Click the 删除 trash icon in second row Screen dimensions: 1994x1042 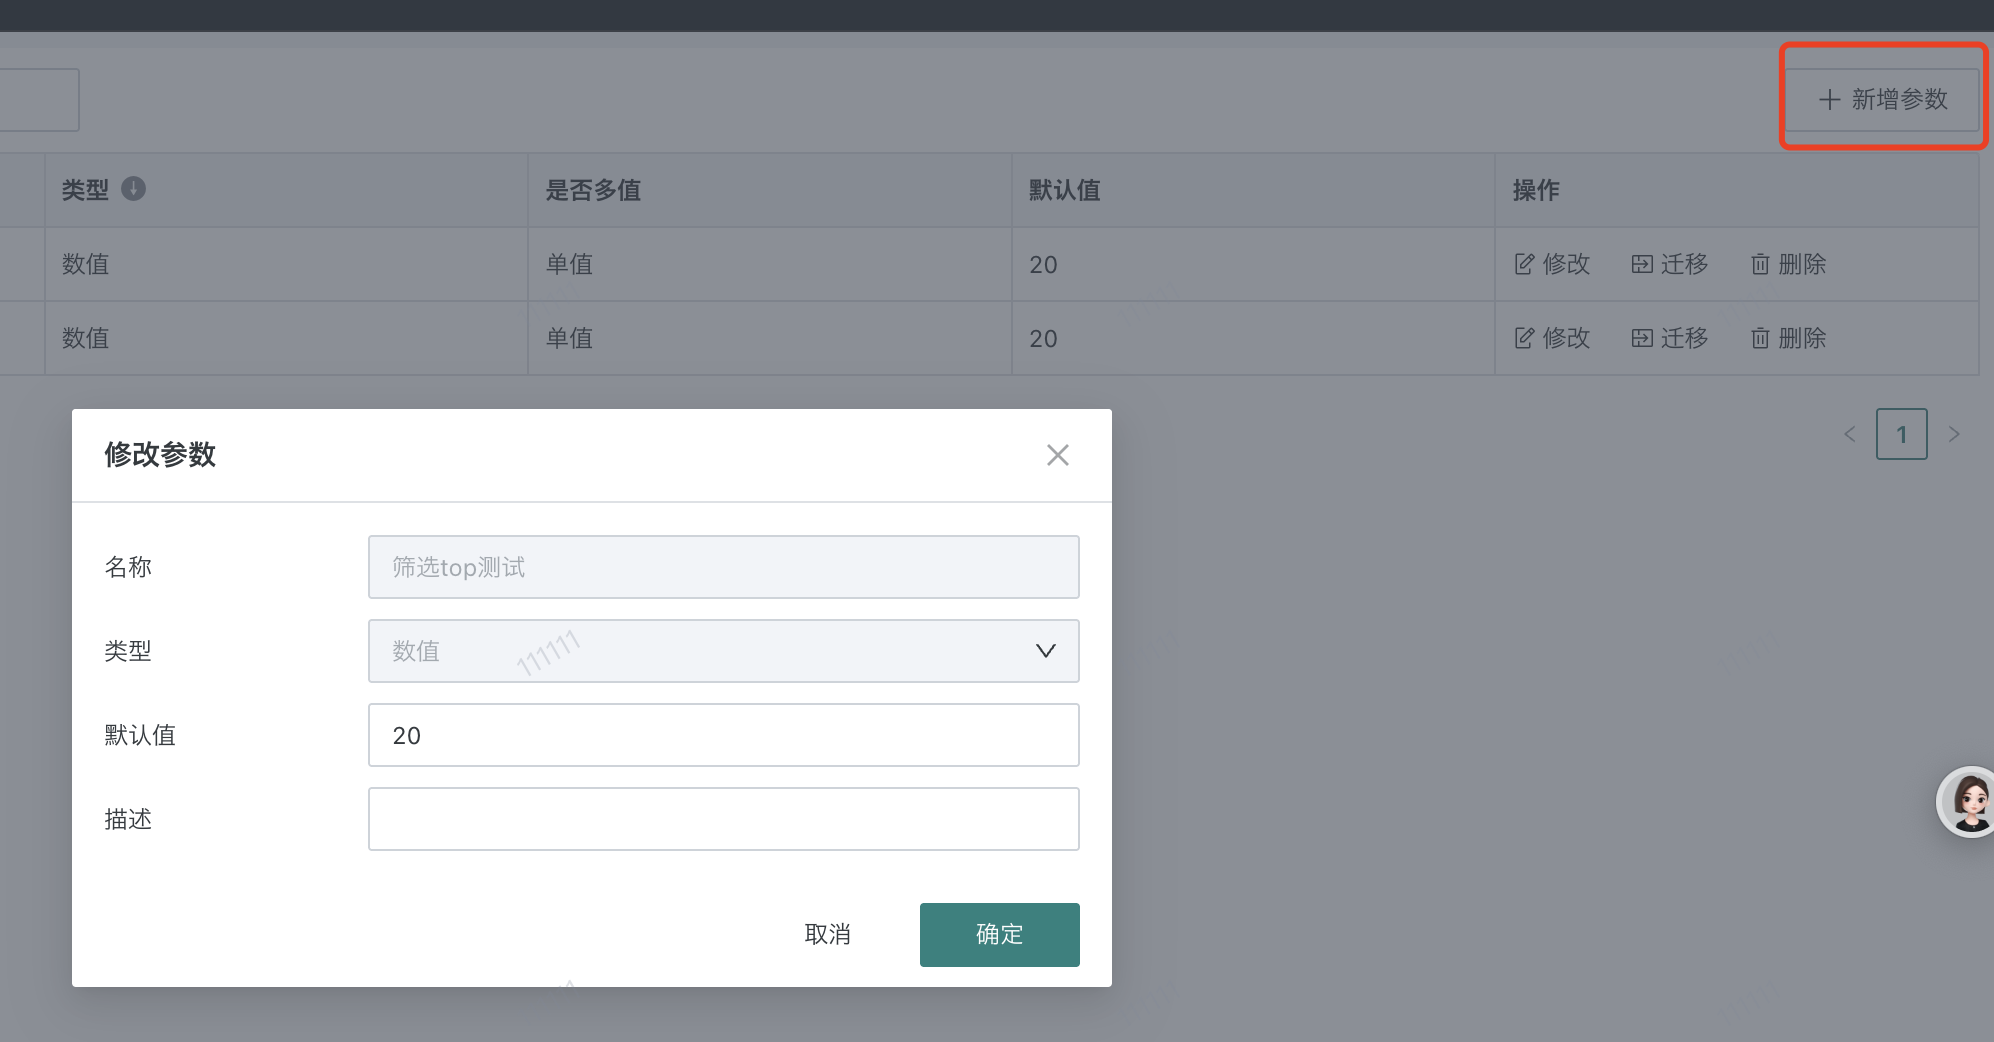tap(1760, 338)
